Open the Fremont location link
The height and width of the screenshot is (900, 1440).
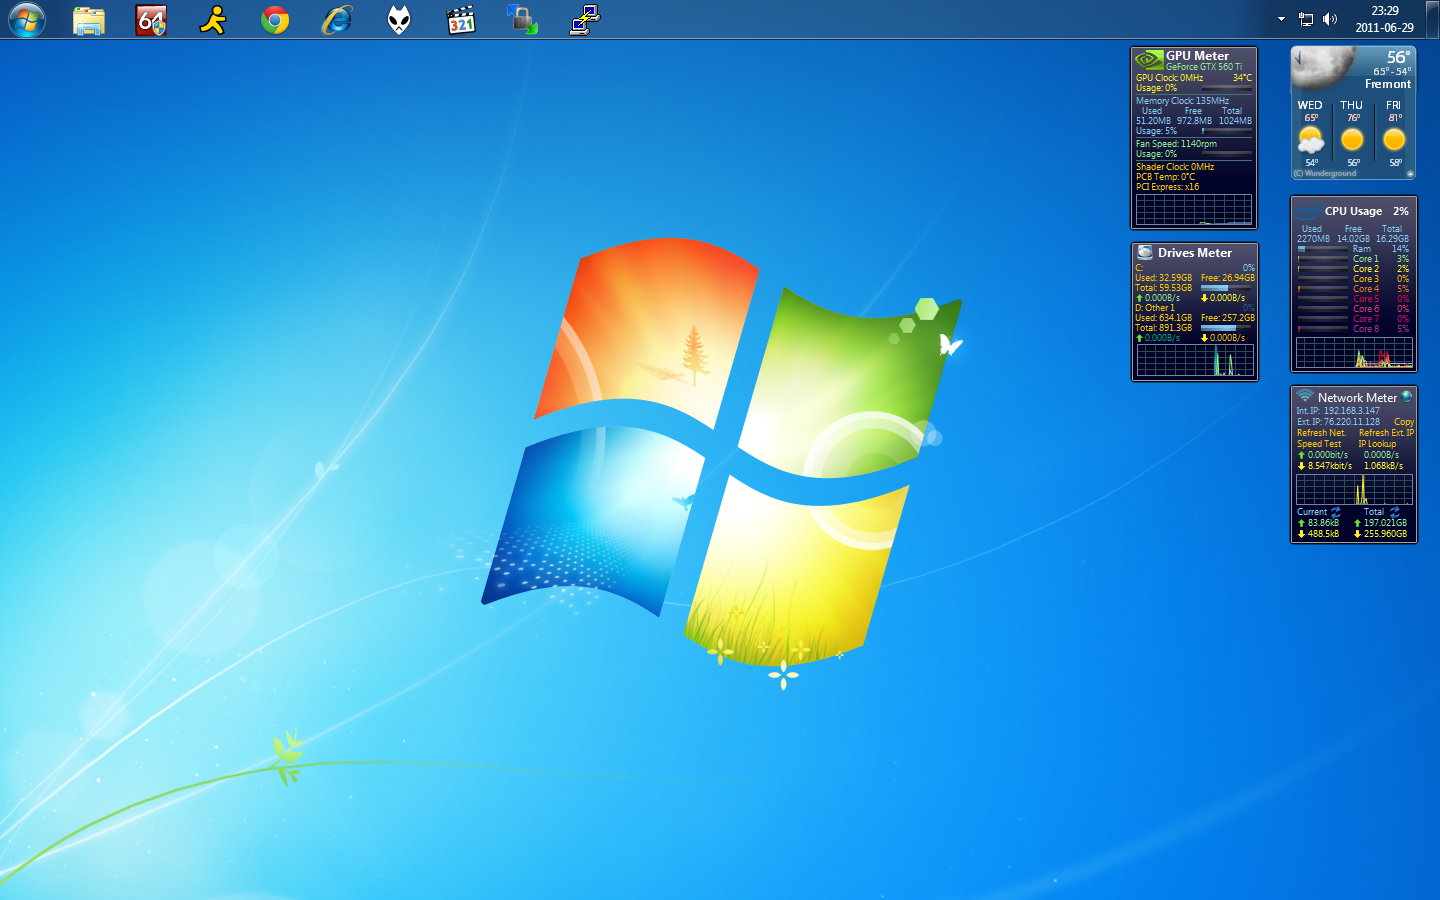coord(1388,84)
